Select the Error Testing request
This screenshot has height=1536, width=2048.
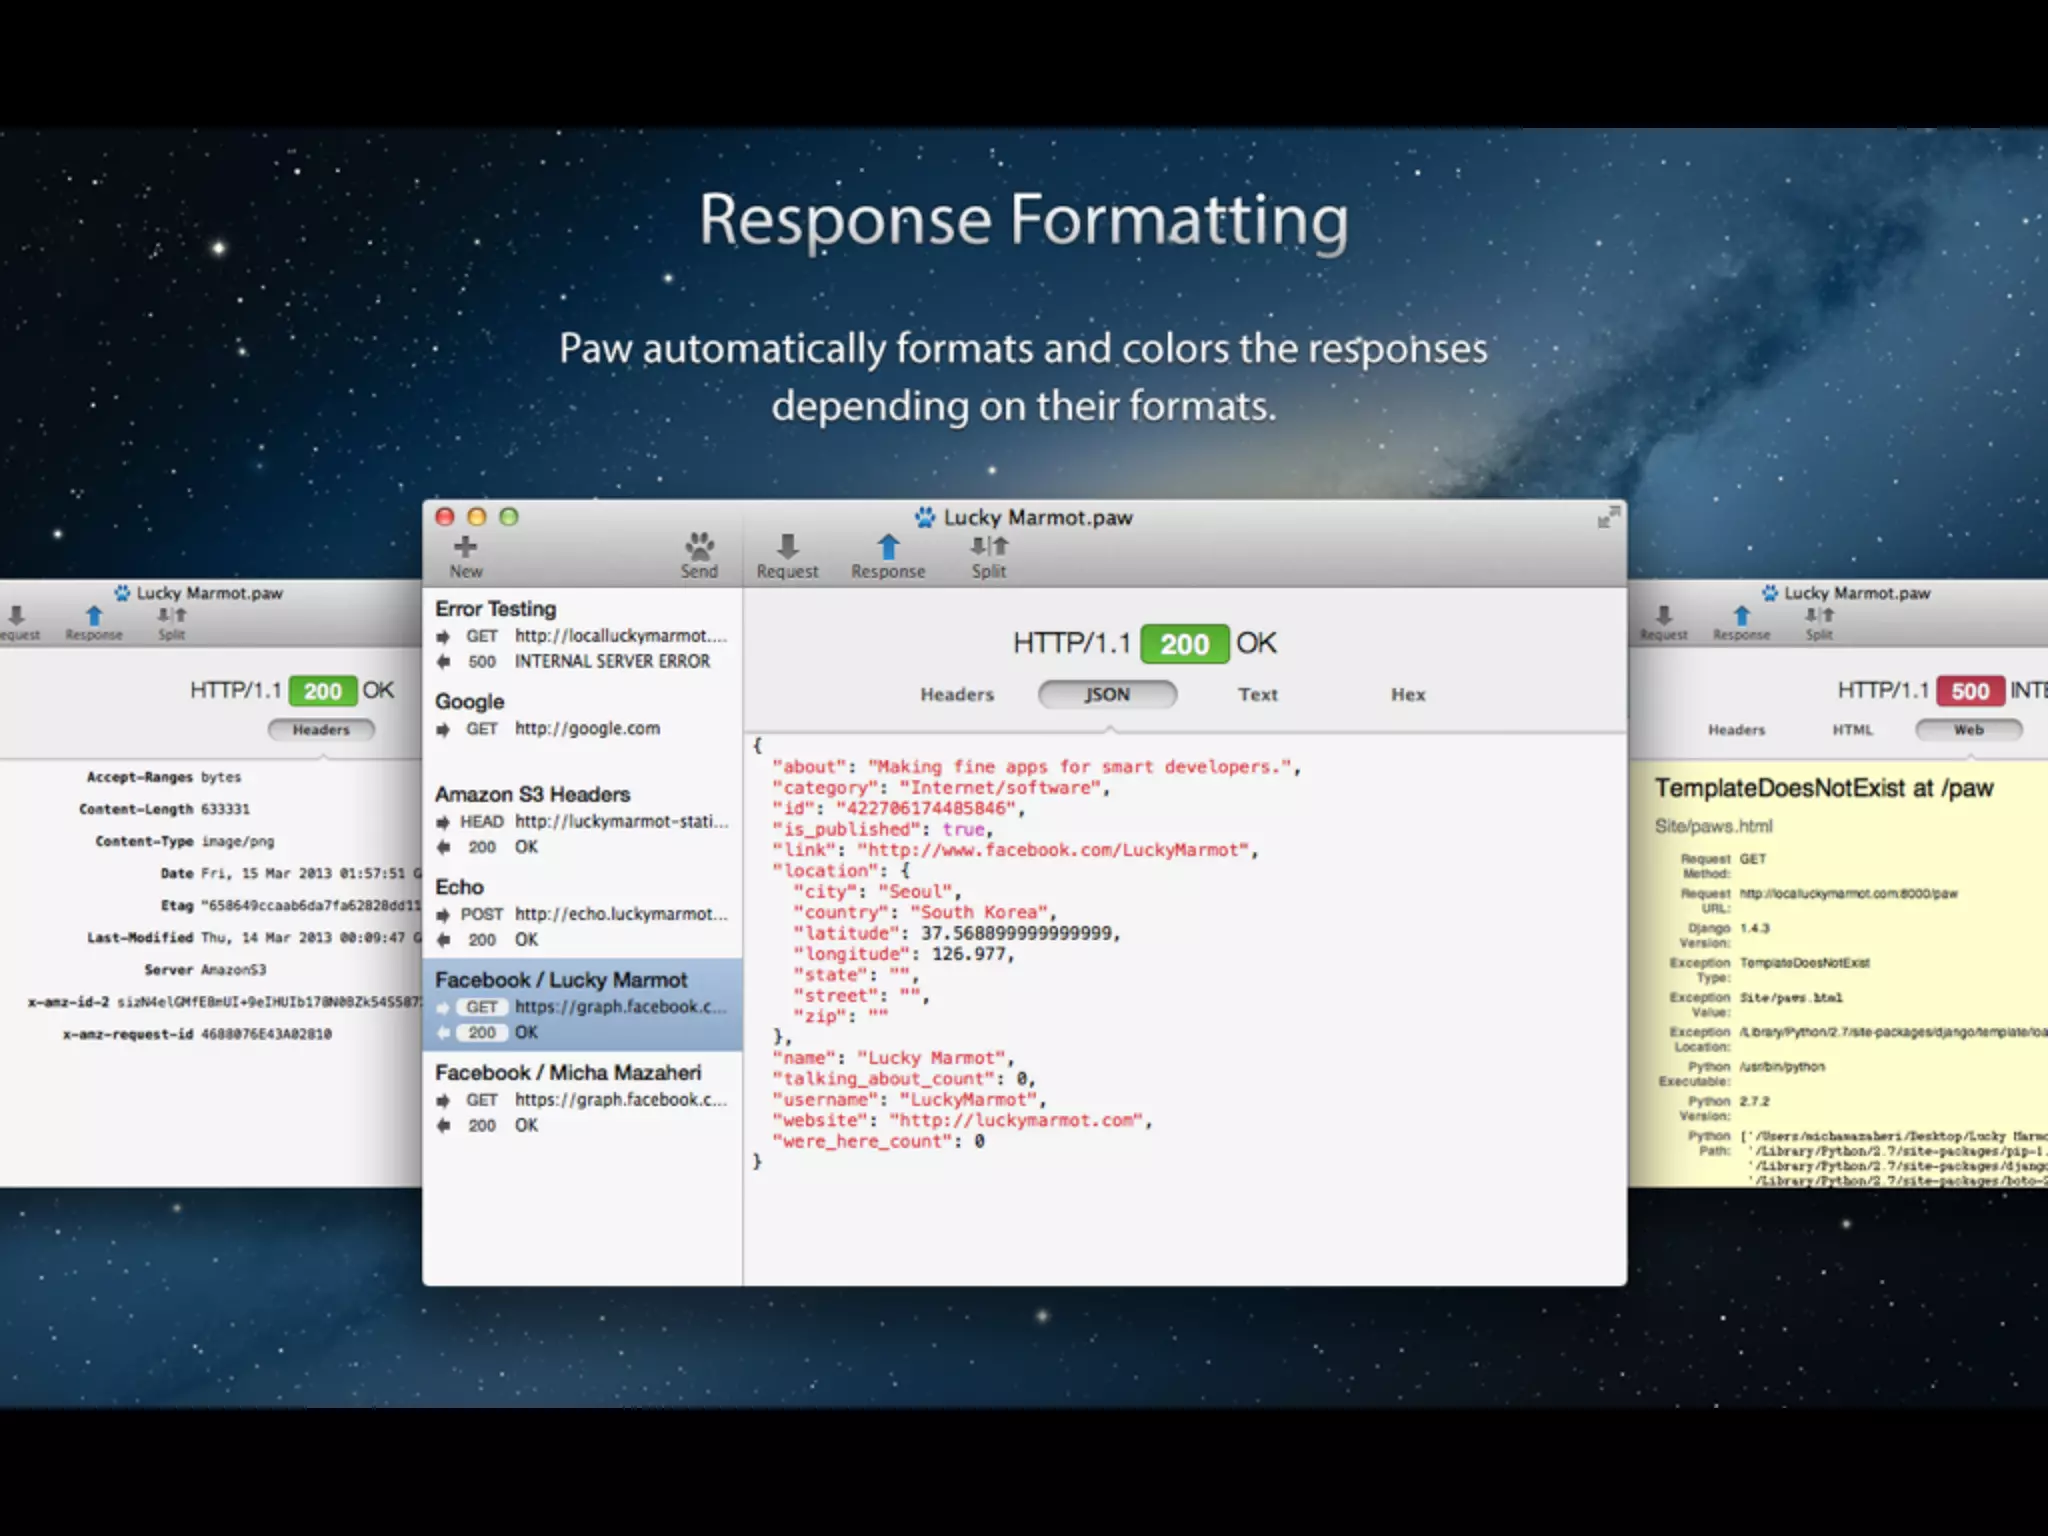pos(581,634)
